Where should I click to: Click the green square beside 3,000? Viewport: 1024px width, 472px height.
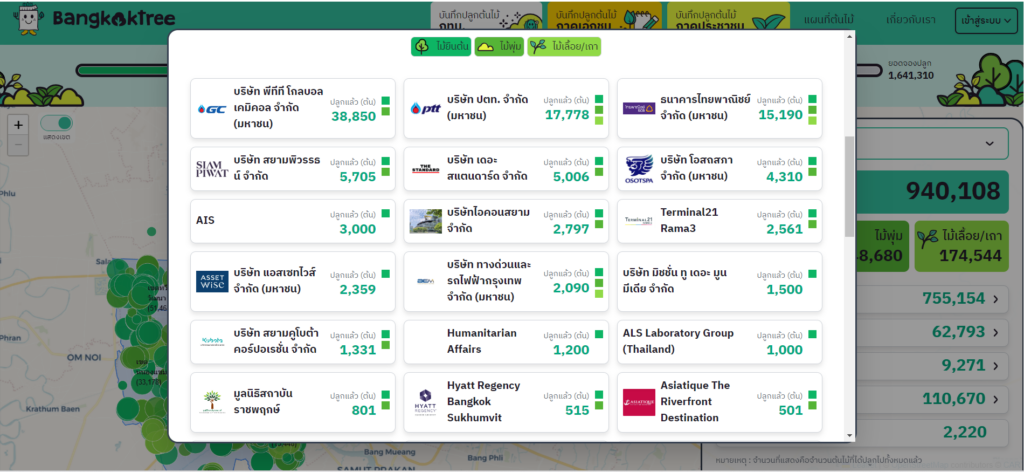385,213
